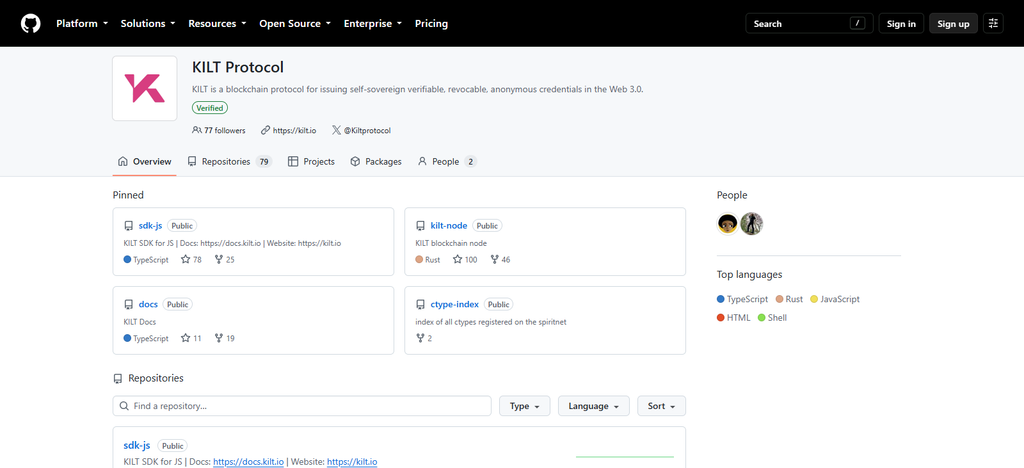Open the Type filter dropdown
The height and width of the screenshot is (468, 1024).
pyautogui.click(x=524, y=406)
